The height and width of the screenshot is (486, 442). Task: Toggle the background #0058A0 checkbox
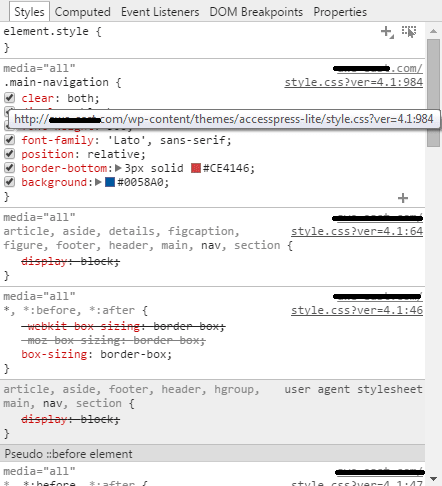[9, 182]
